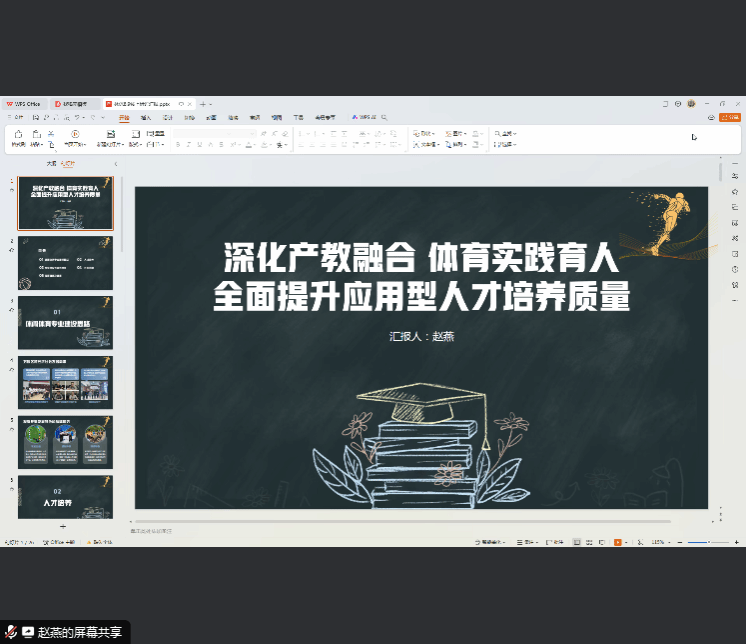This screenshot has height=644, width=746.
Task: Click the orange Share (分享) button
Action: (x=729, y=117)
